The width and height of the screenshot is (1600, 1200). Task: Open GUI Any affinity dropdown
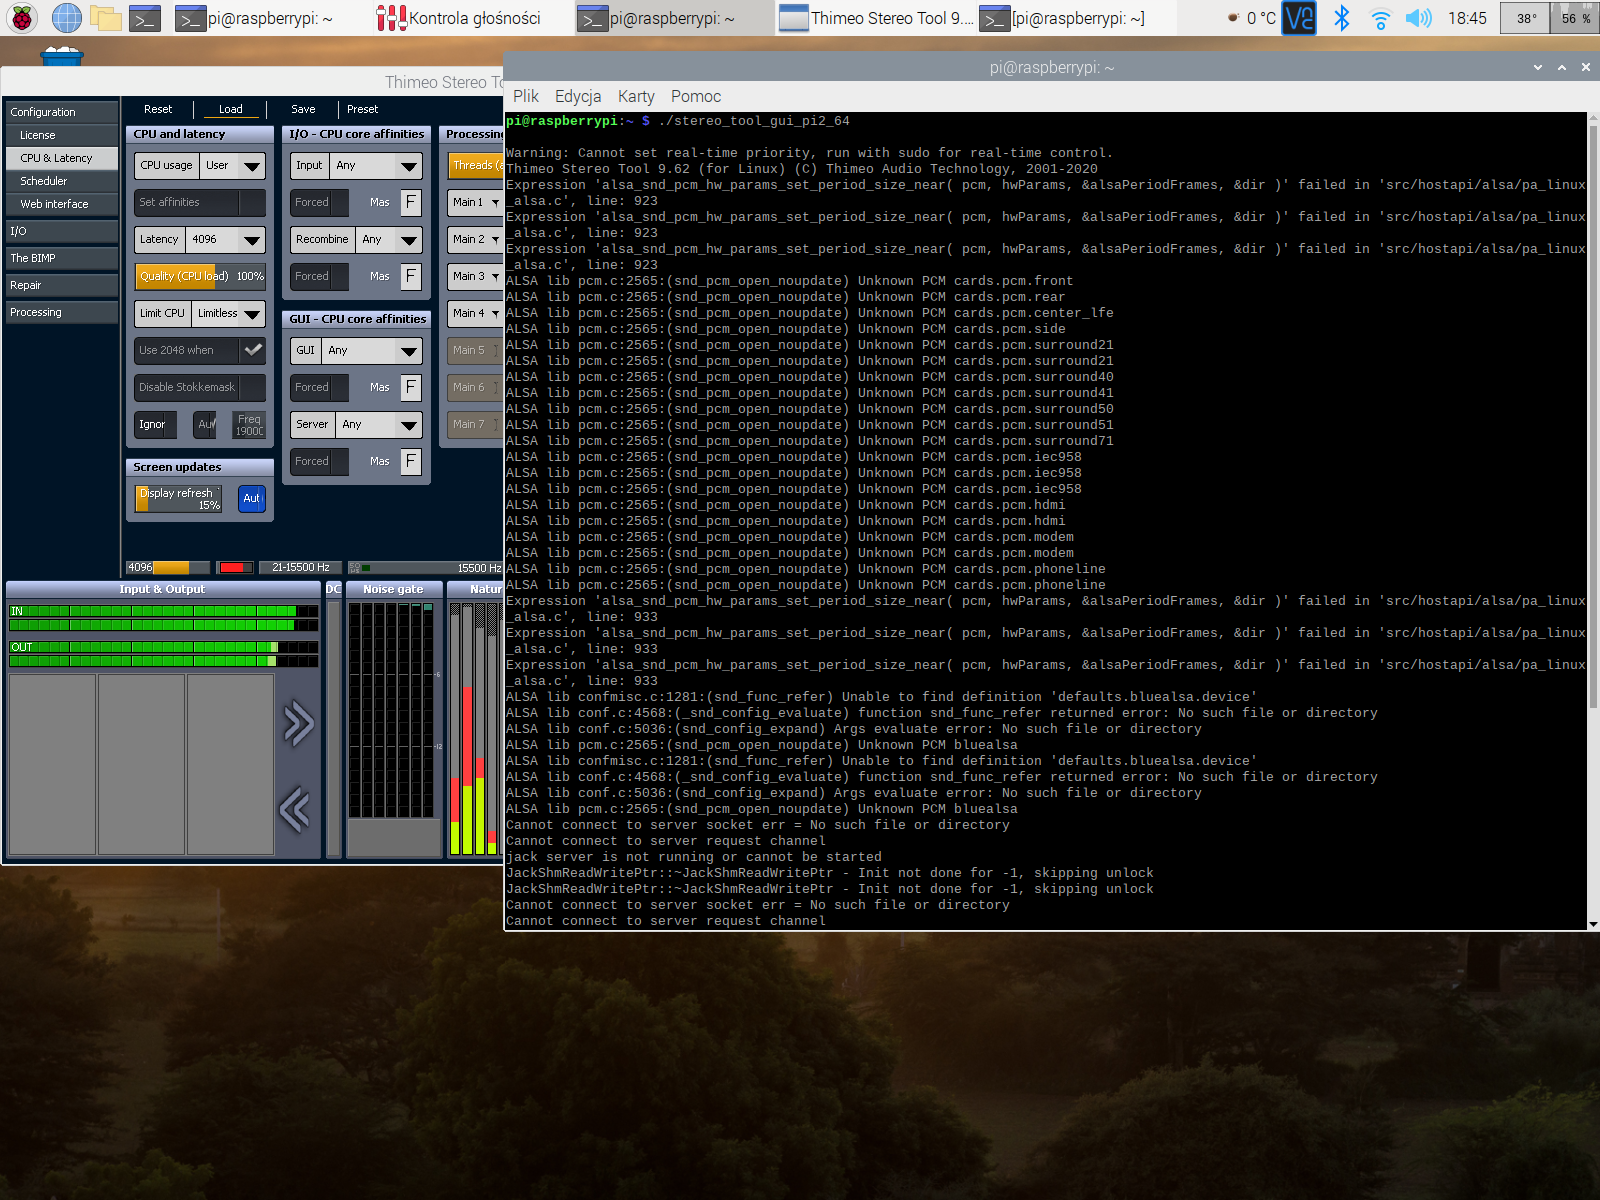[372, 350]
